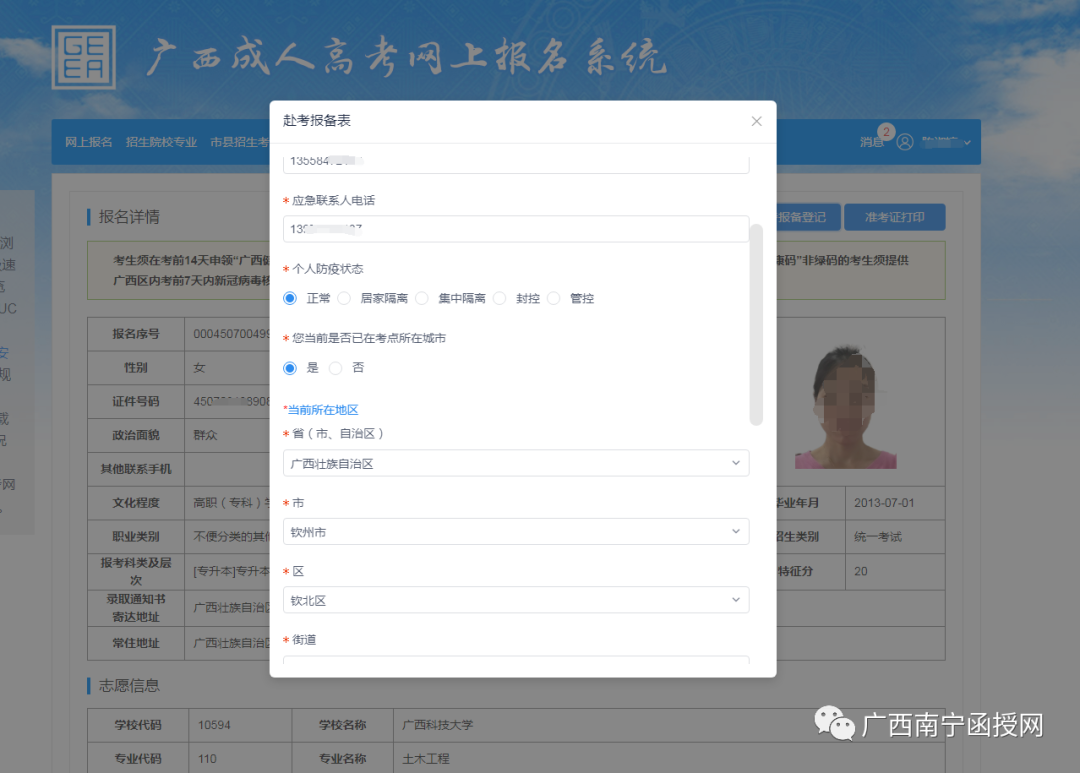Screen dimensions: 1080x773
Task: Choose 否 for currently in exam city
Action: coord(335,368)
